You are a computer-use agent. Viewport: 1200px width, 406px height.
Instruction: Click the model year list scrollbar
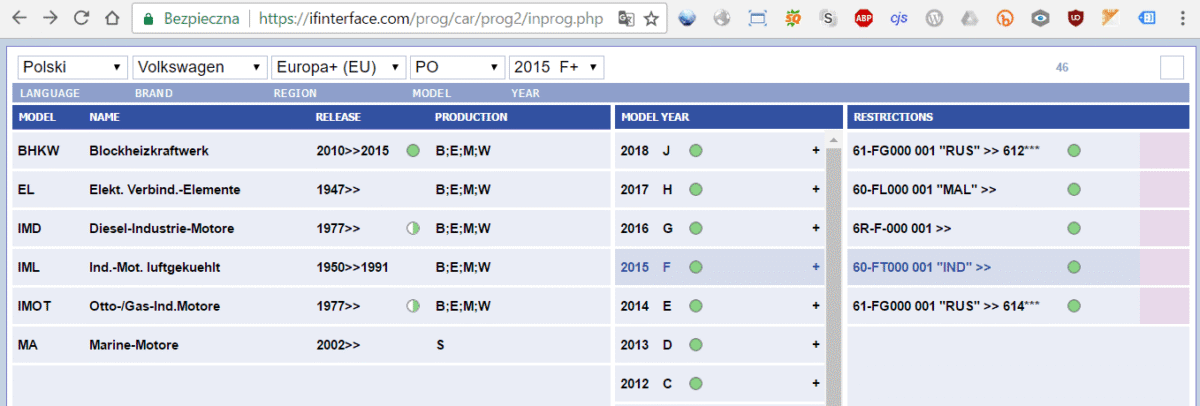coord(833,270)
